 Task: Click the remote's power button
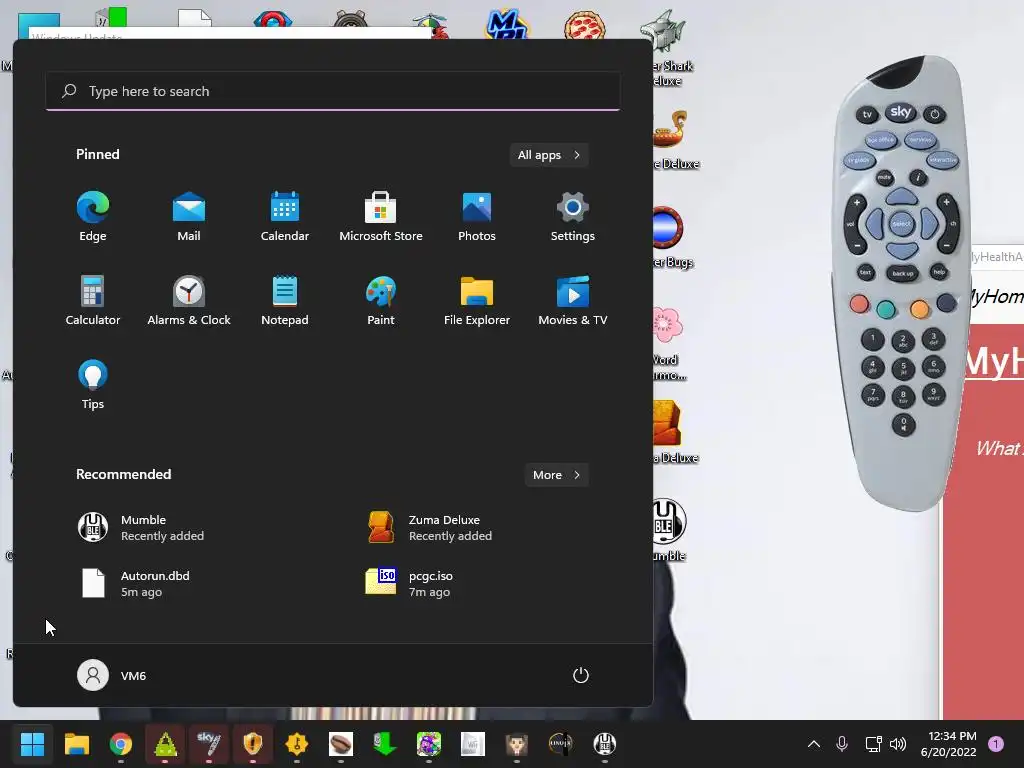pyautogui.click(x=935, y=114)
